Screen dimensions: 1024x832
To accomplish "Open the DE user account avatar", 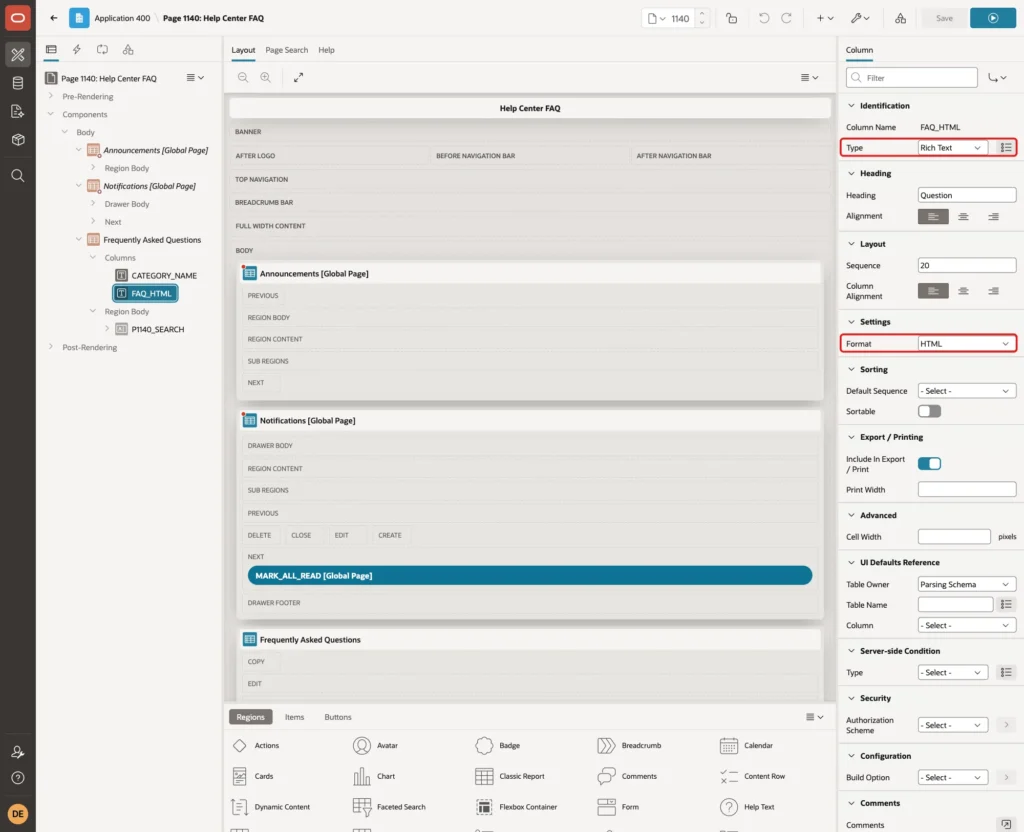I will tap(18, 814).
